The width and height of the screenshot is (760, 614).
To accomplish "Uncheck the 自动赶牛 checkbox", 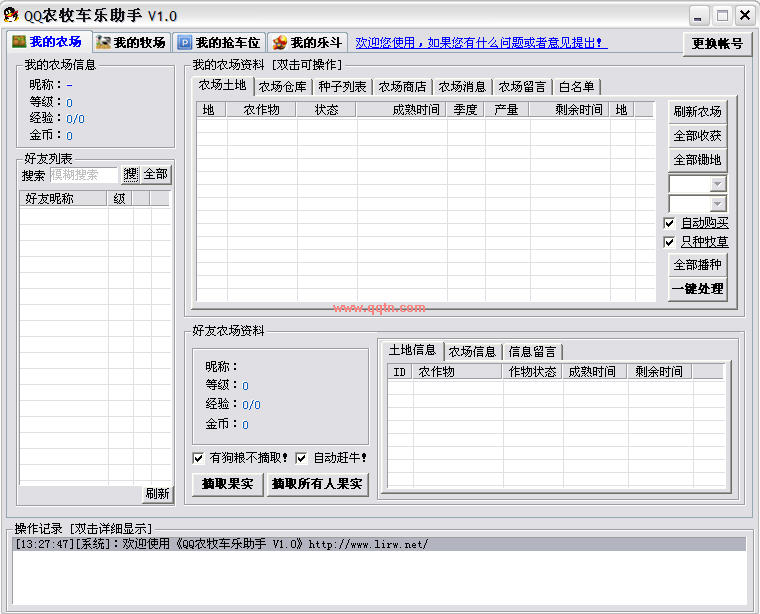I will point(301,458).
